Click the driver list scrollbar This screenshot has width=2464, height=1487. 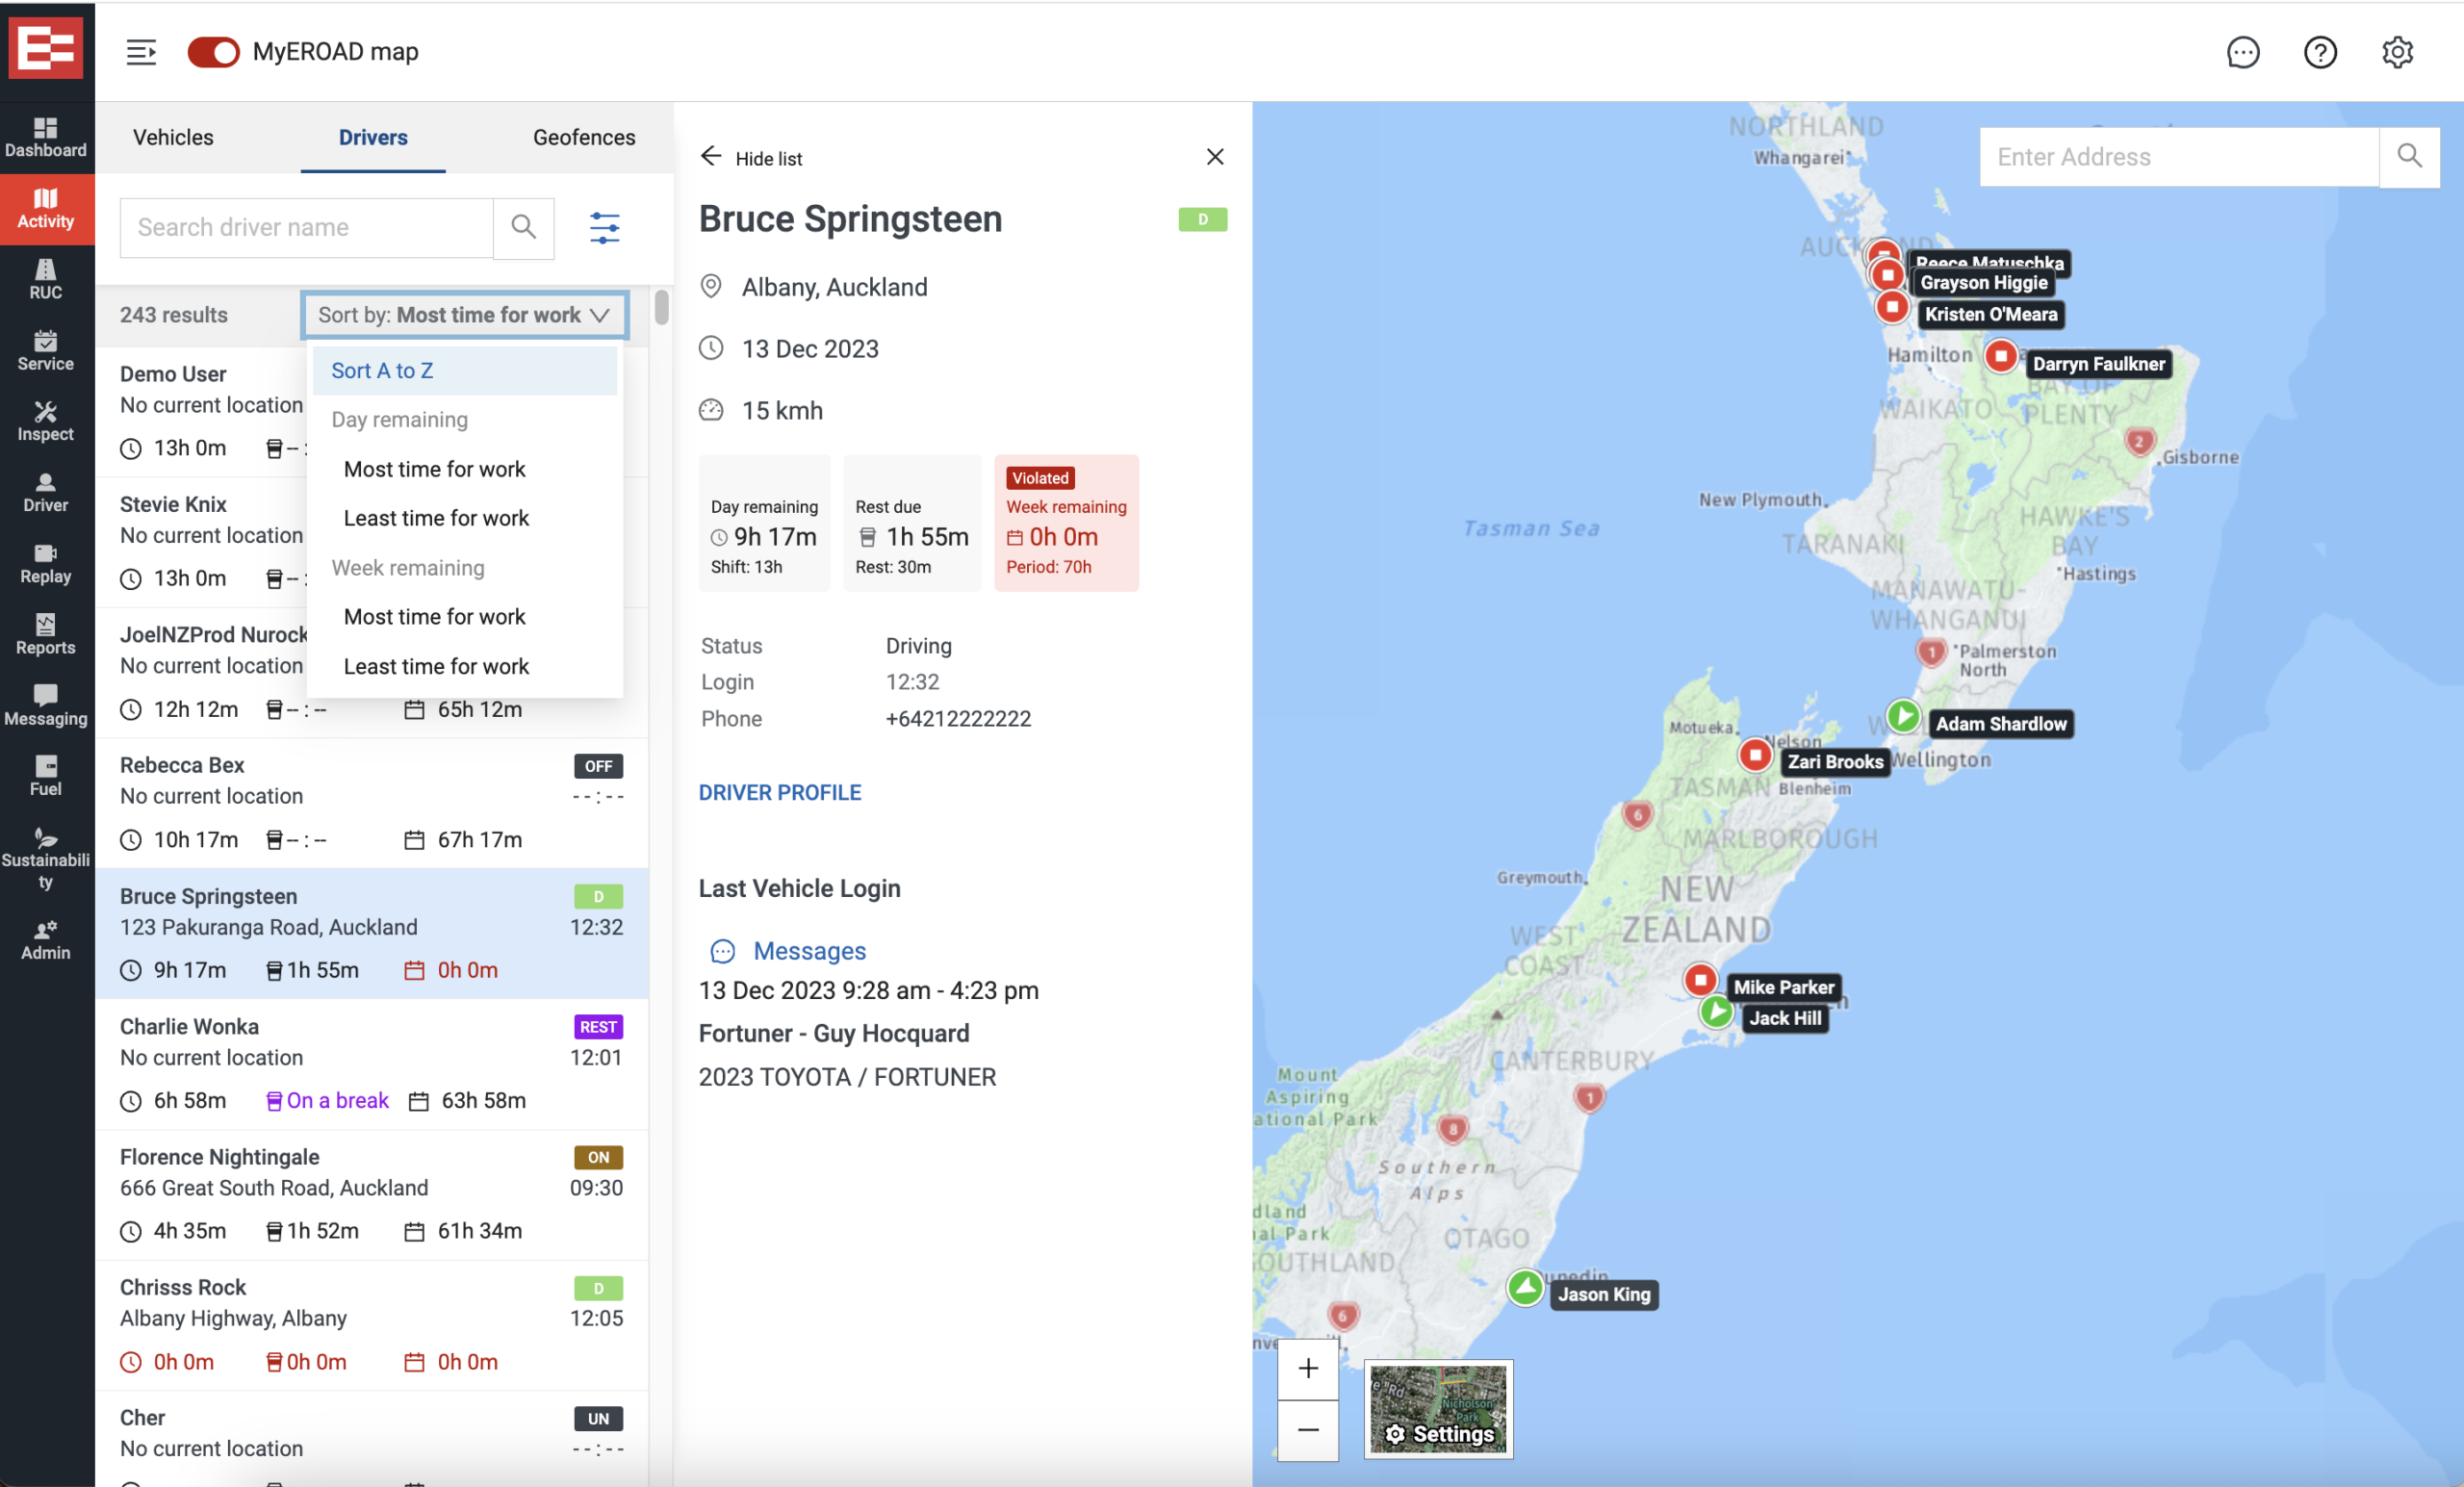coord(661,308)
